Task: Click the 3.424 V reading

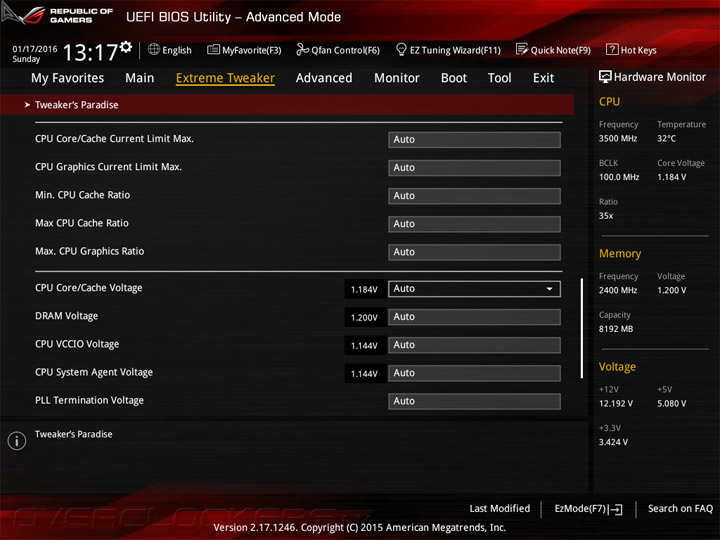Action: click(x=613, y=442)
